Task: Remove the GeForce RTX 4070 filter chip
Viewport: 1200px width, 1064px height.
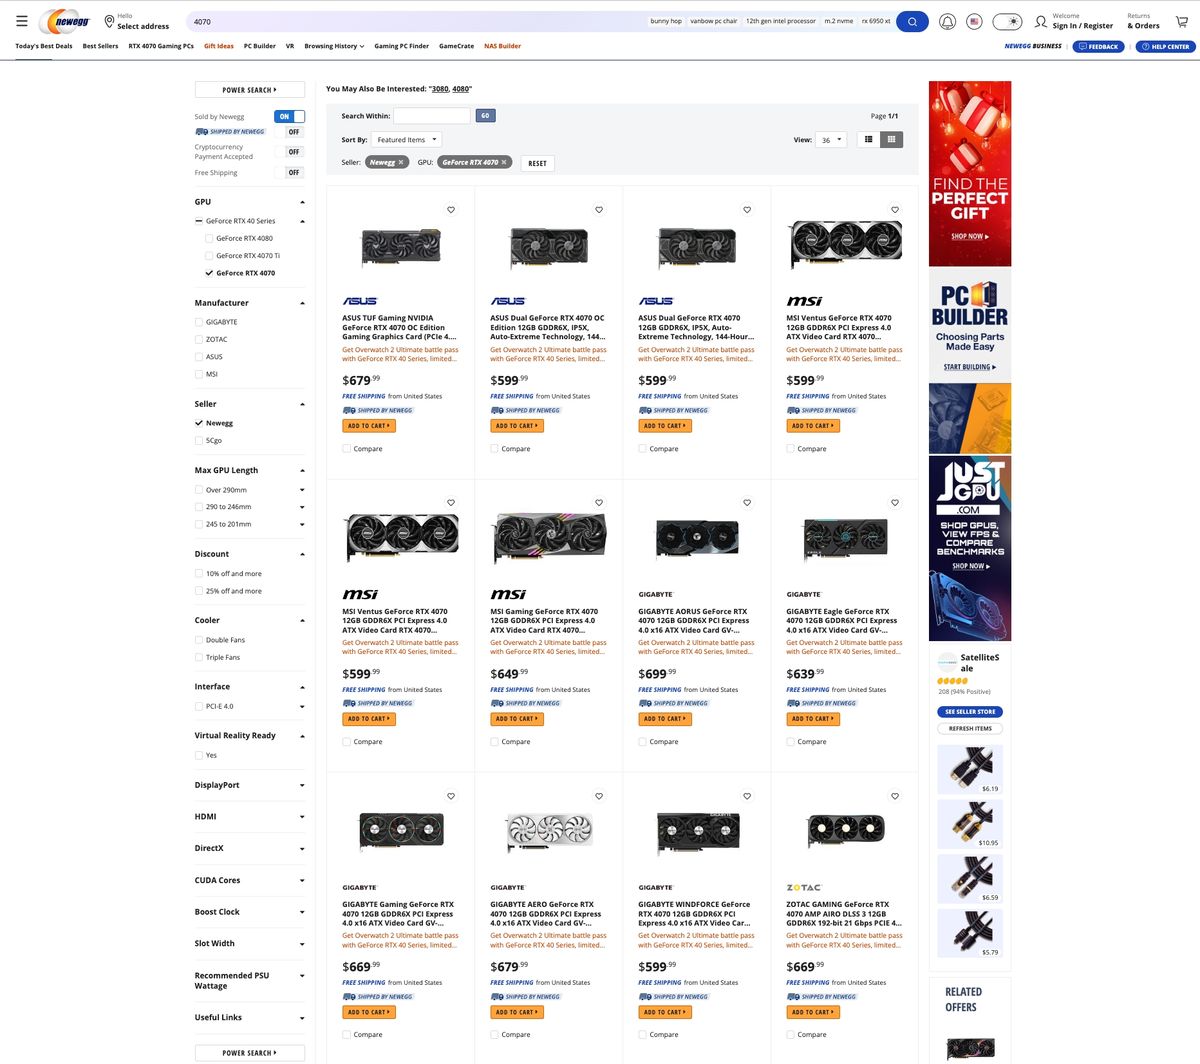Action: coord(504,162)
